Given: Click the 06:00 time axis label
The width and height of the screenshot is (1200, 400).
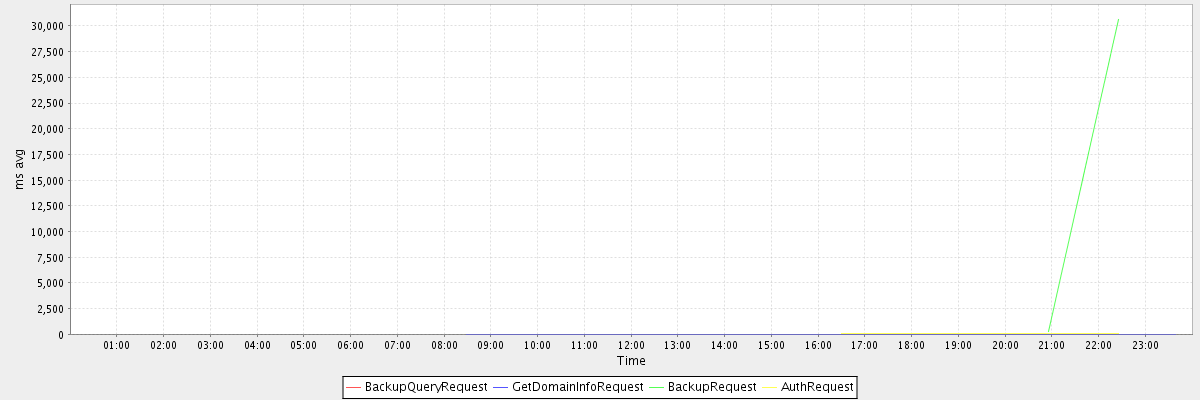Looking at the screenshot, I should click(350, 345).
